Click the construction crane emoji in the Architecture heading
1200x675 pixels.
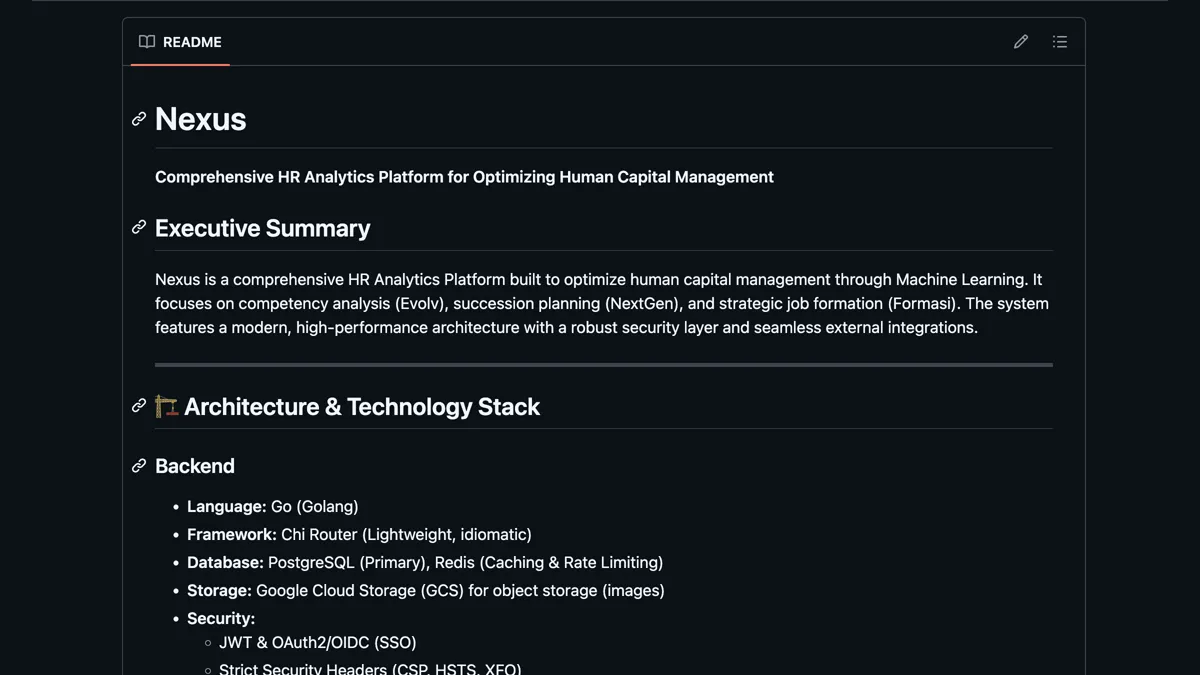[166, 406]
